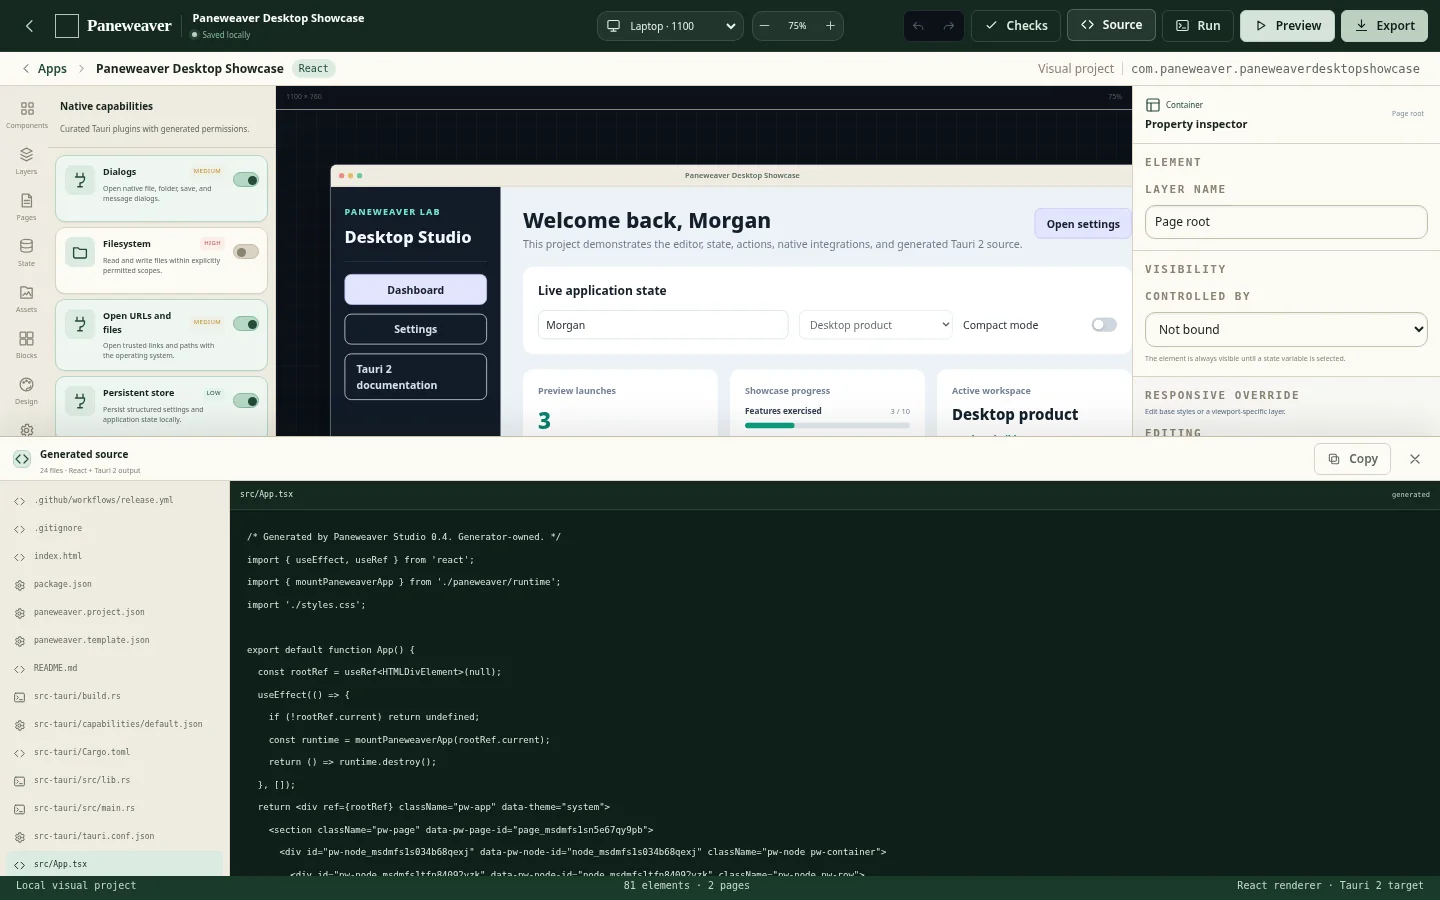Open .github/workflows/release.yml file
The width and height of the screenshot is (1440, 900).
tap(115, 500)
